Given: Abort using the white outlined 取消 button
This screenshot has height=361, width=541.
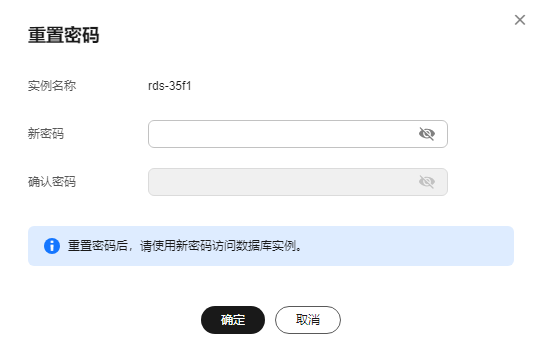Looking at the screenshot, I should pos(308,320).
